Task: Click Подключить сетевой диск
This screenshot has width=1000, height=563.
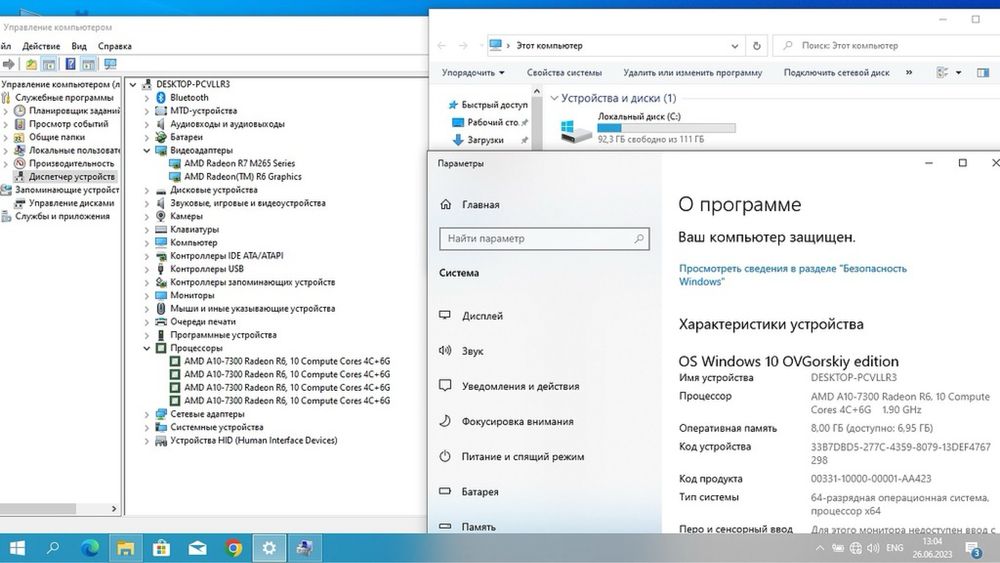Action: coord(836,73)
